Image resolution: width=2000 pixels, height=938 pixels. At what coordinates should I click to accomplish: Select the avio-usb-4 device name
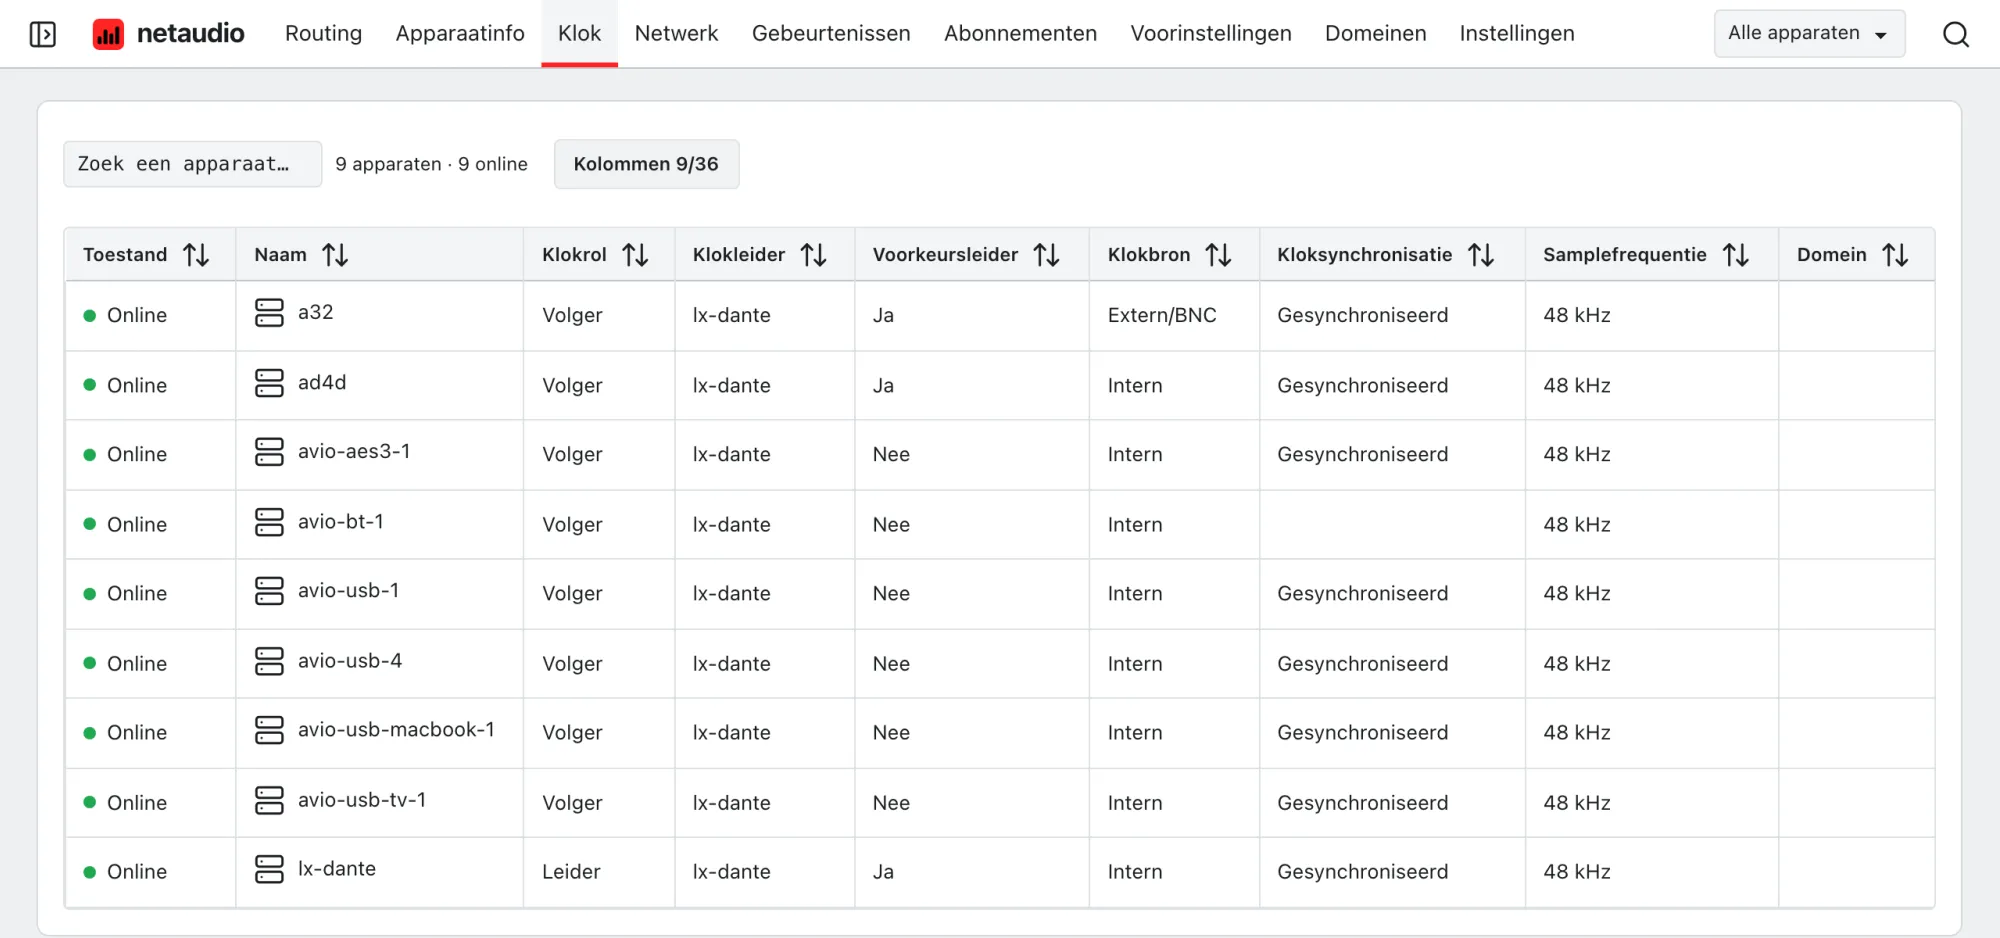[x=350, y=661]
